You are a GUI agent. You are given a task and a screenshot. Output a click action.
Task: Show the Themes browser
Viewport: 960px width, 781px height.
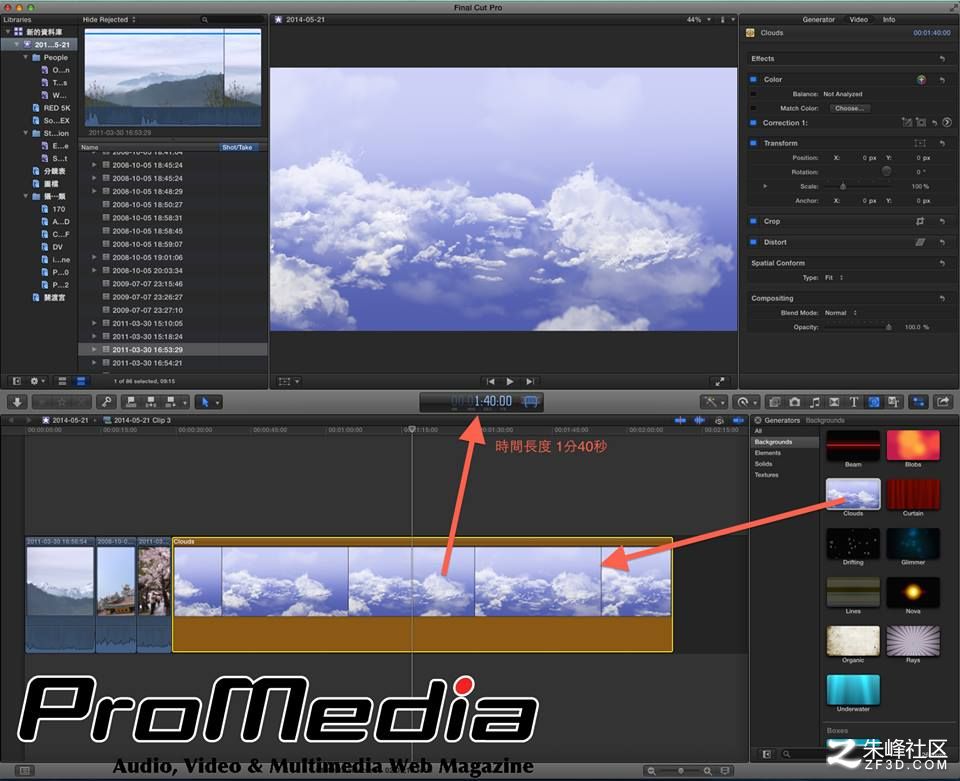tap(894, 402)
